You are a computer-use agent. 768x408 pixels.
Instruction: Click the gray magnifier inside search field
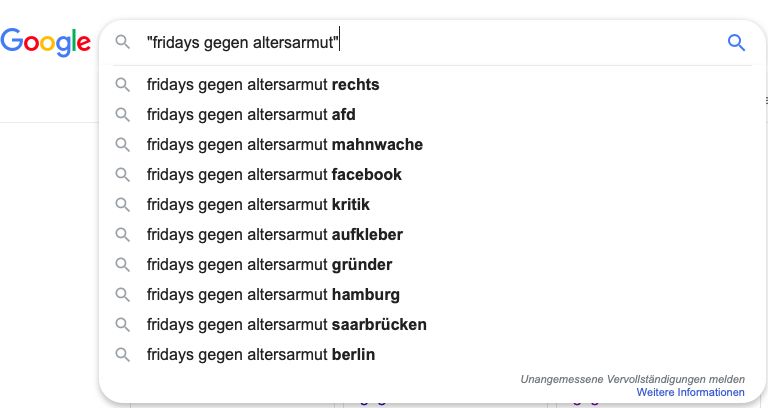click(x=123, y=42)
